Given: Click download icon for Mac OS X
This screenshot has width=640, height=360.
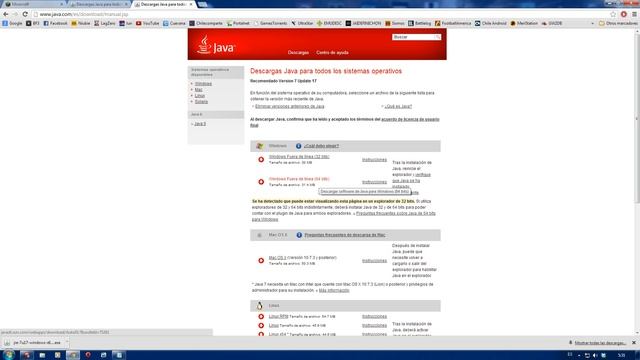Looking at the screenshot, I should coord(261,260).
